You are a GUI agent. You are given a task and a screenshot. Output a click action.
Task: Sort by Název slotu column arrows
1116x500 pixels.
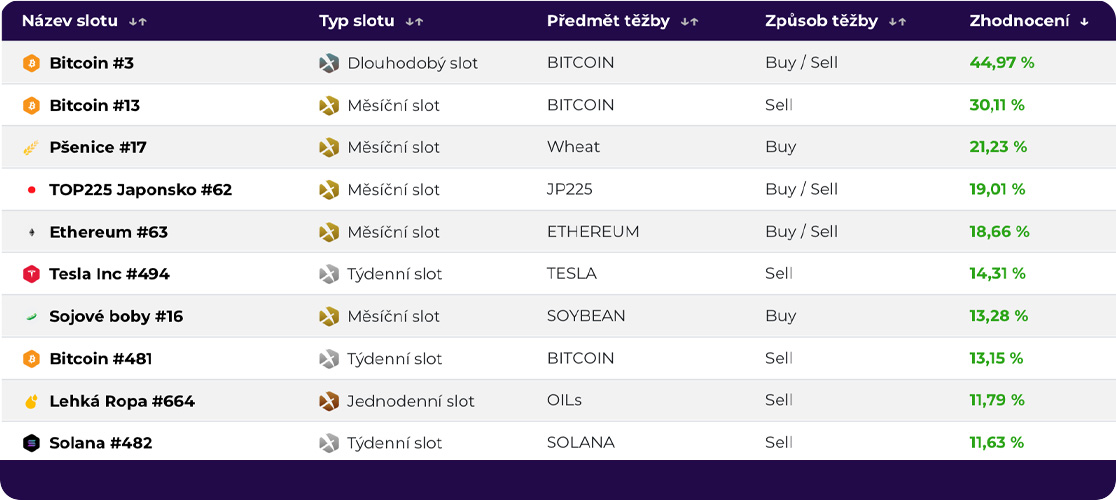[x=138, y=22]
